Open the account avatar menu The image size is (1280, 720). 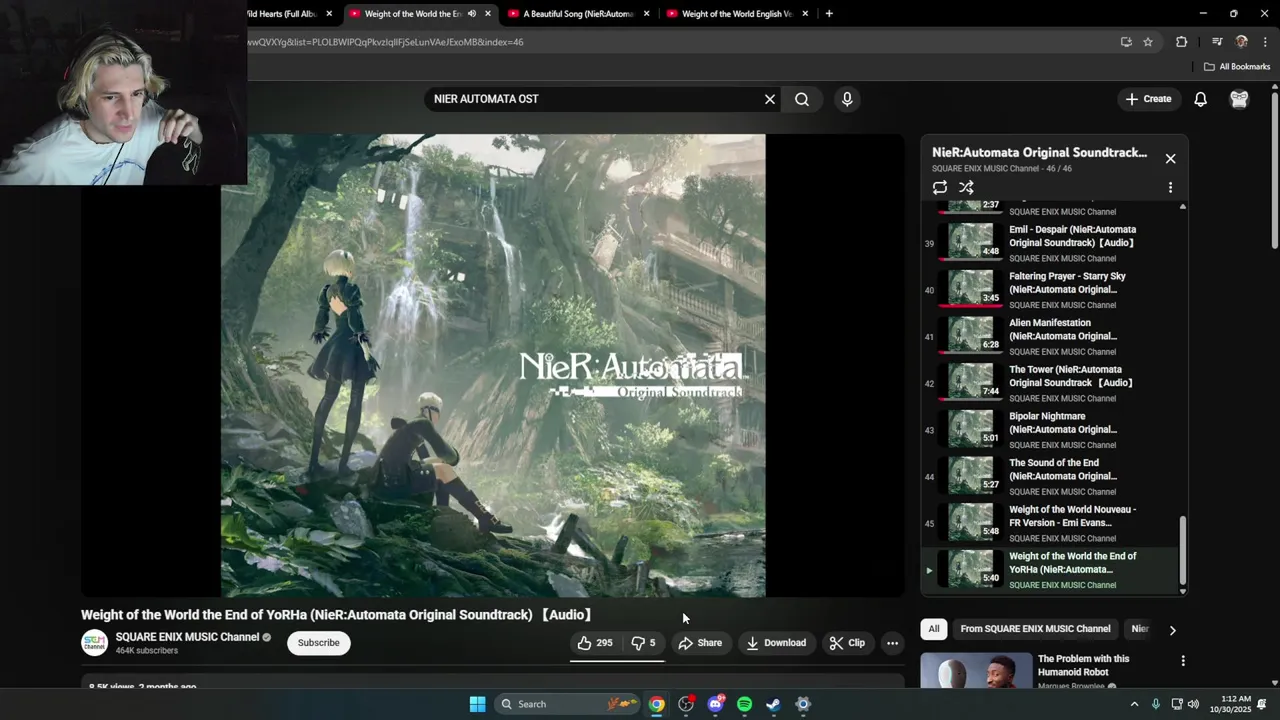1239,99
